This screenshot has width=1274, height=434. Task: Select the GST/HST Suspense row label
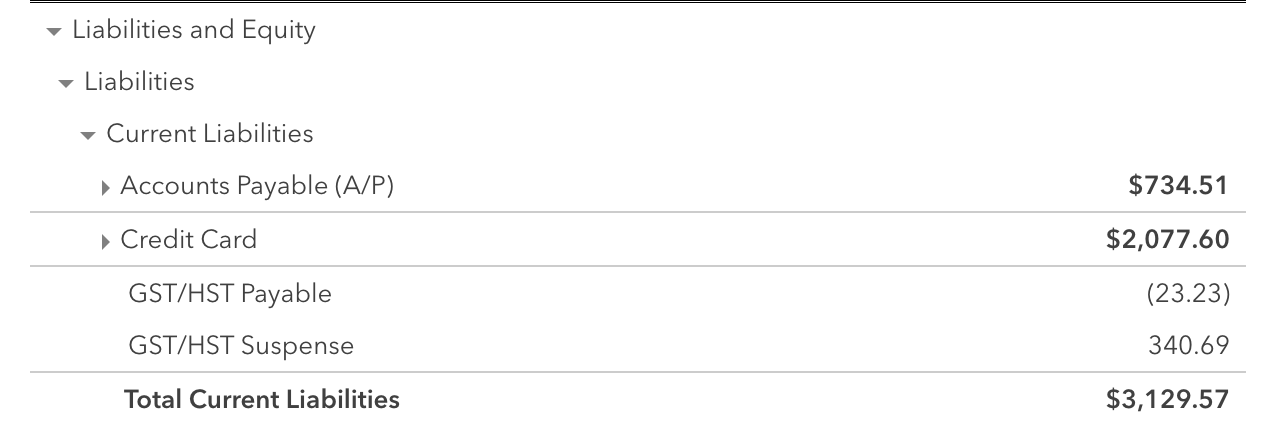[x=241, y=346]
